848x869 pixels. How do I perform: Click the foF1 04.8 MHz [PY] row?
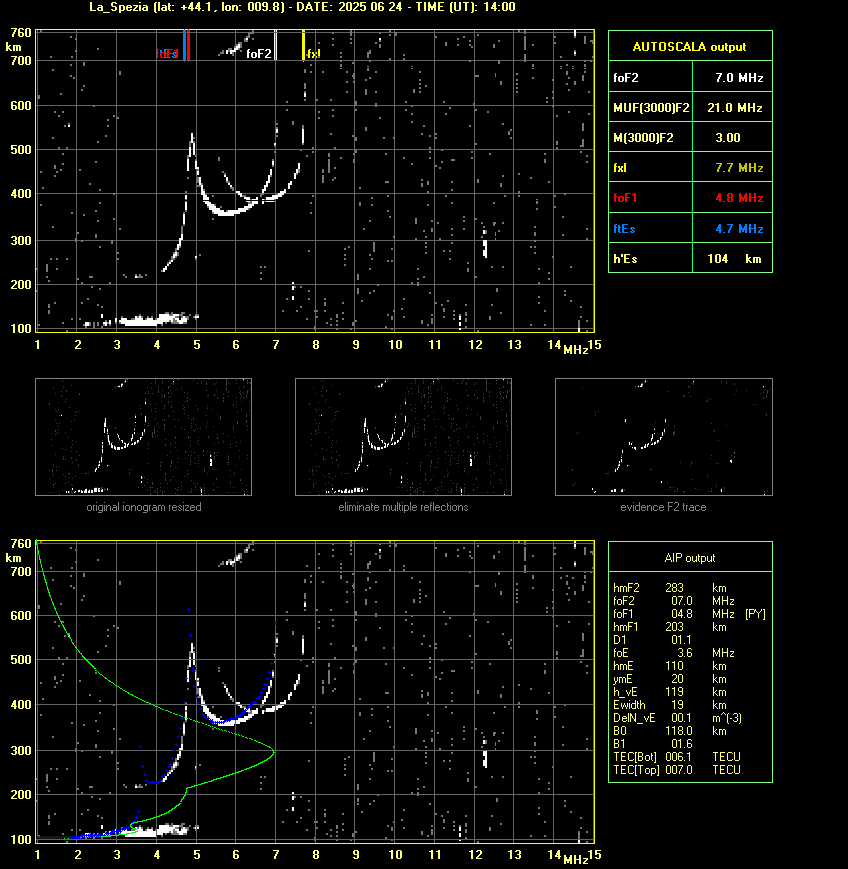[689, 614]
